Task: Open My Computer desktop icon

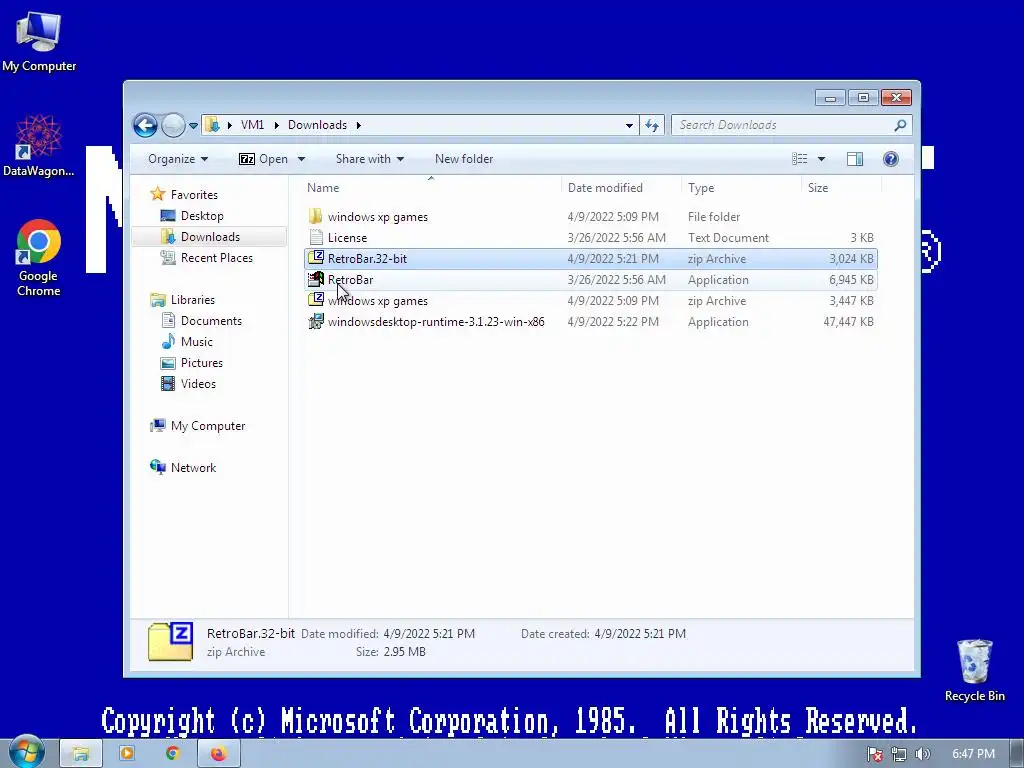Action: pyautogui.click(x=39, y=42)
